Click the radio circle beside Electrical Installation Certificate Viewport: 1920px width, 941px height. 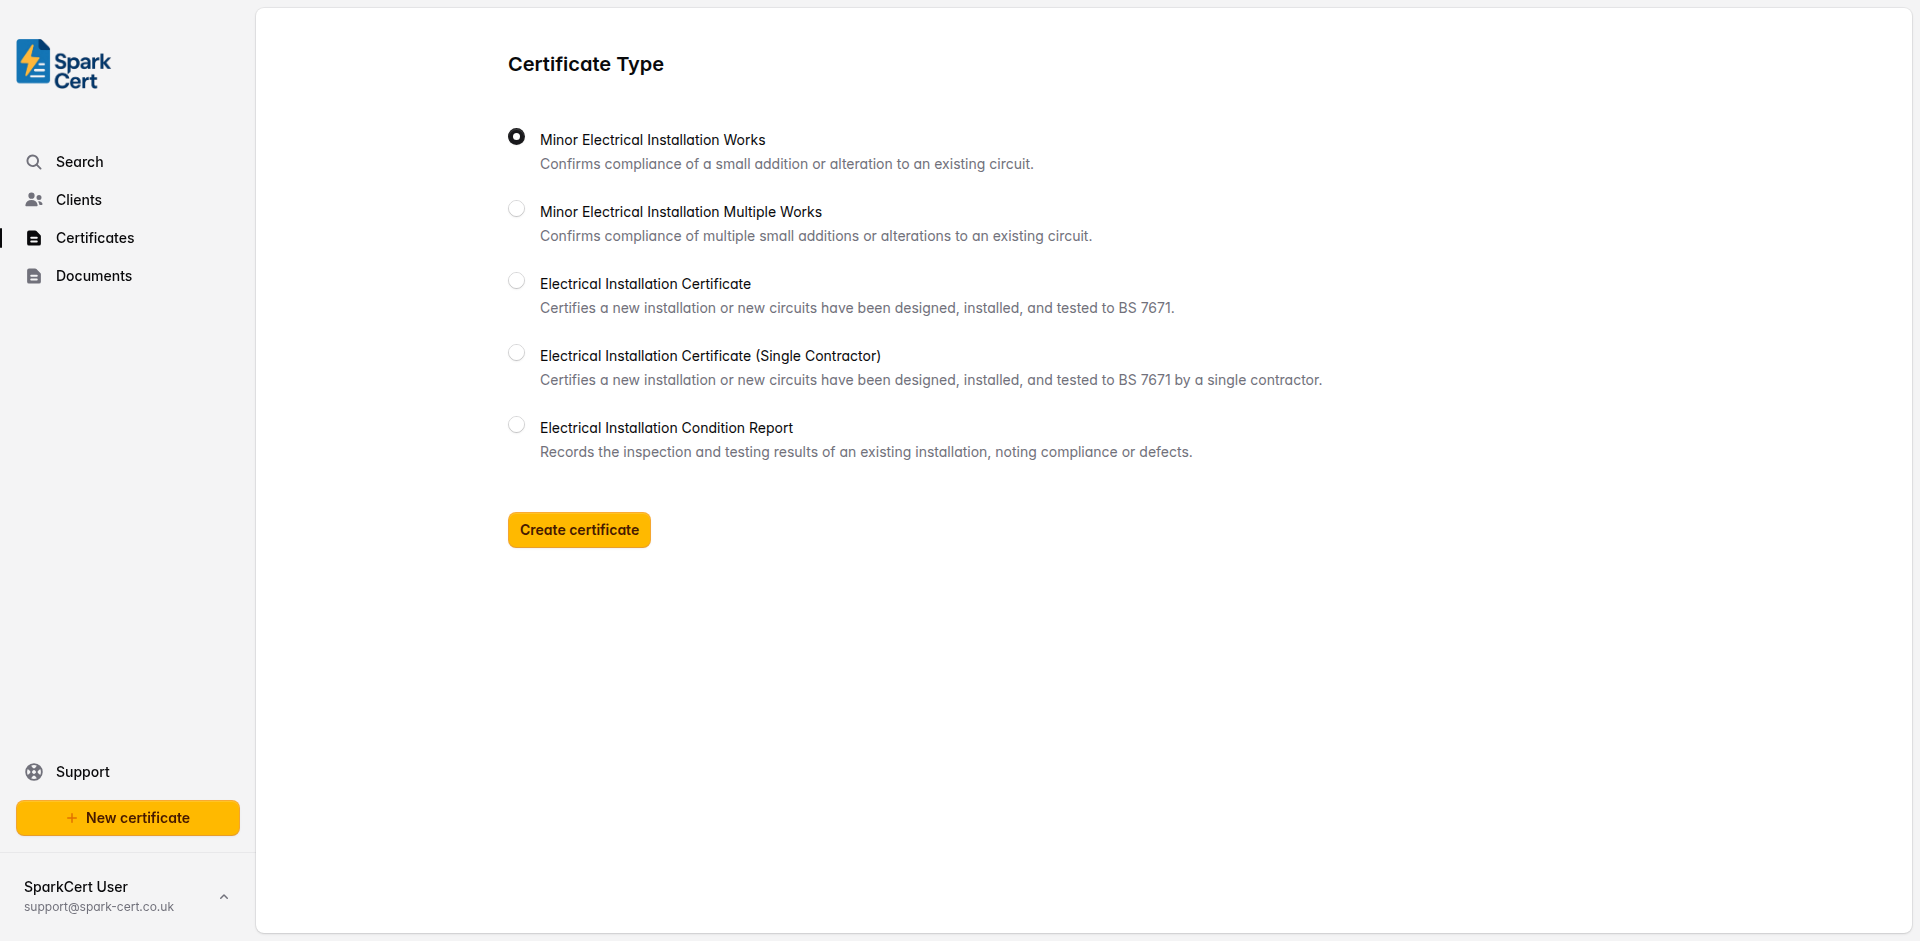516,280
